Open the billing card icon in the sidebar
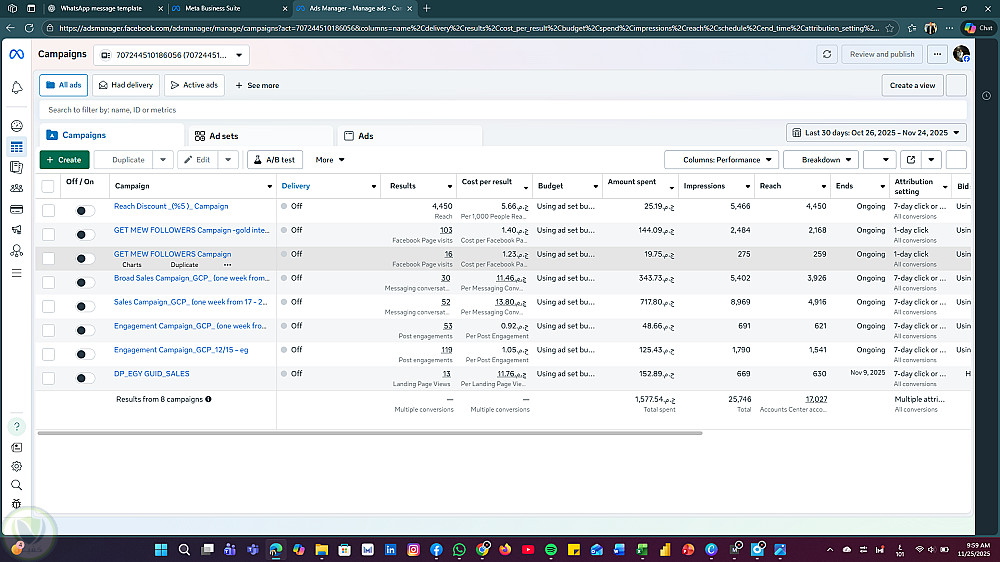 (x=17, y=209)
